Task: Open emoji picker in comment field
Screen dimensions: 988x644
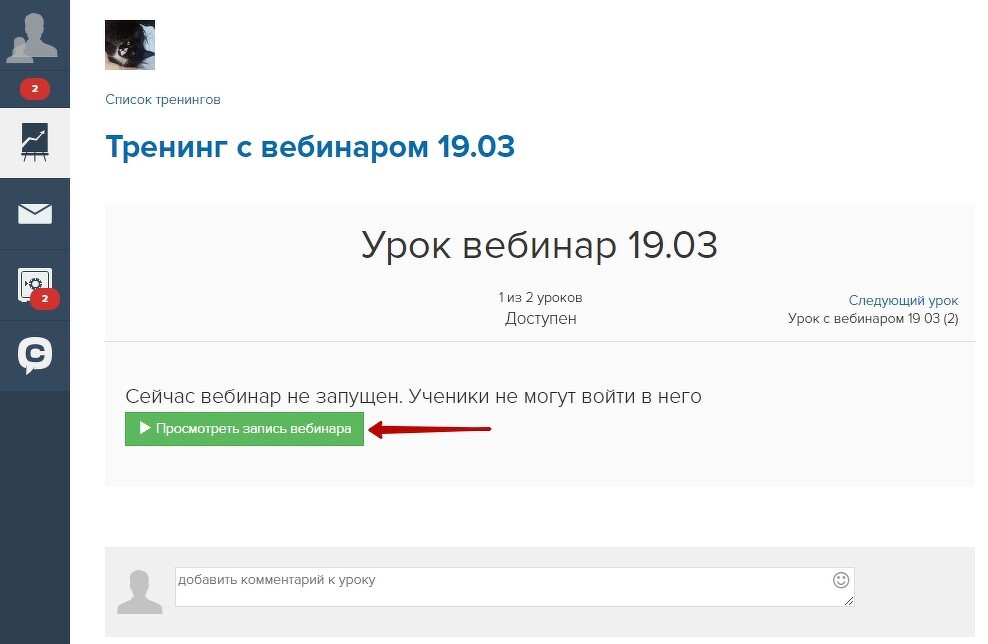Action: 841,580
